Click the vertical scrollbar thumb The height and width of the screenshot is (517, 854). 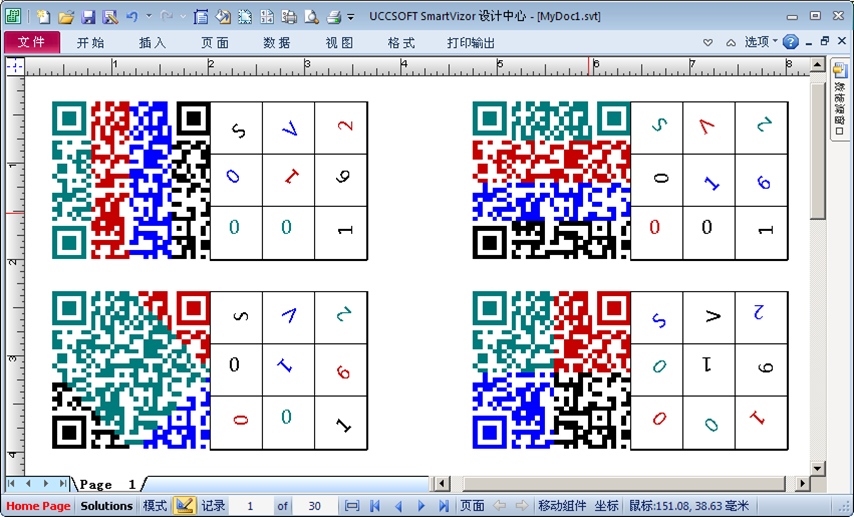click(818, 151)
